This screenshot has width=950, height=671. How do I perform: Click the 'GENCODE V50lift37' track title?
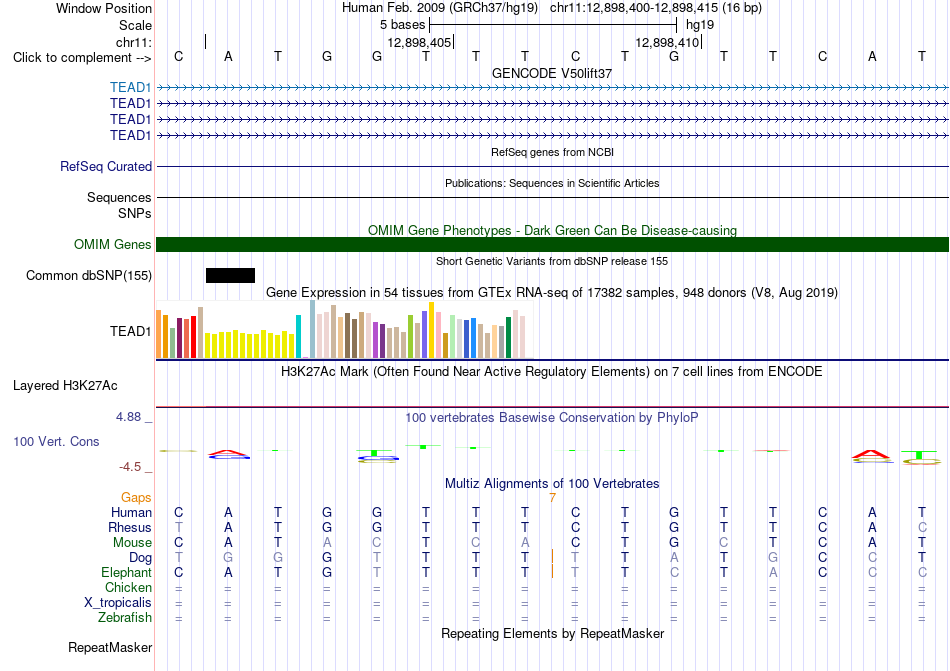coord(552,73)
